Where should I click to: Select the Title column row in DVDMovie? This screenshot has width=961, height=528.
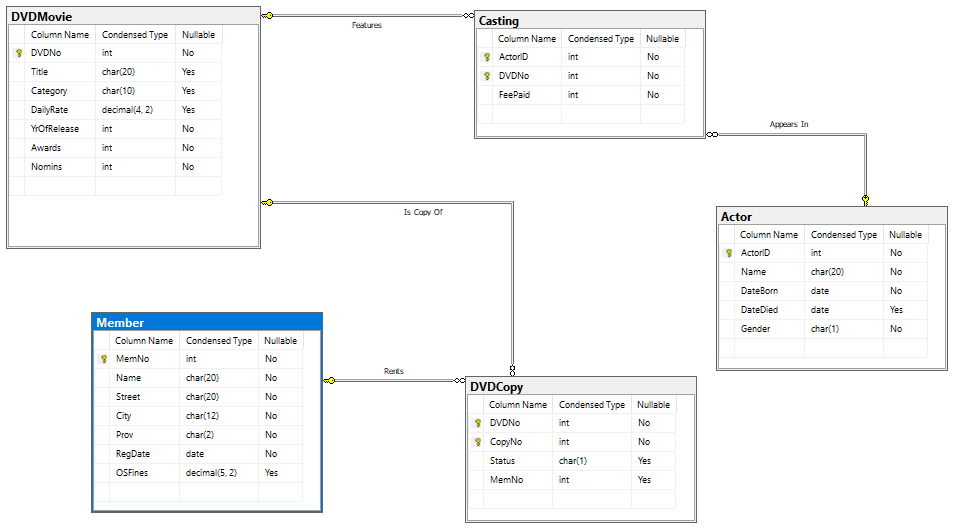[x=116, y=72]
